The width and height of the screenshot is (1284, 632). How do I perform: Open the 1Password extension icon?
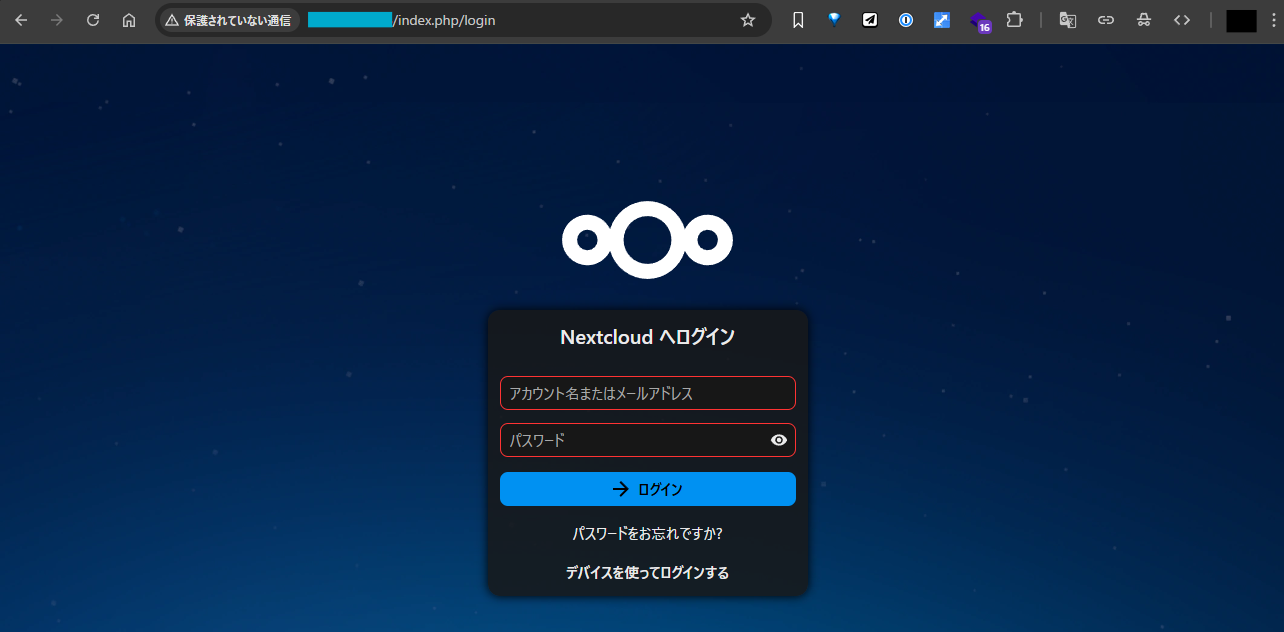(x=906, y=20)
